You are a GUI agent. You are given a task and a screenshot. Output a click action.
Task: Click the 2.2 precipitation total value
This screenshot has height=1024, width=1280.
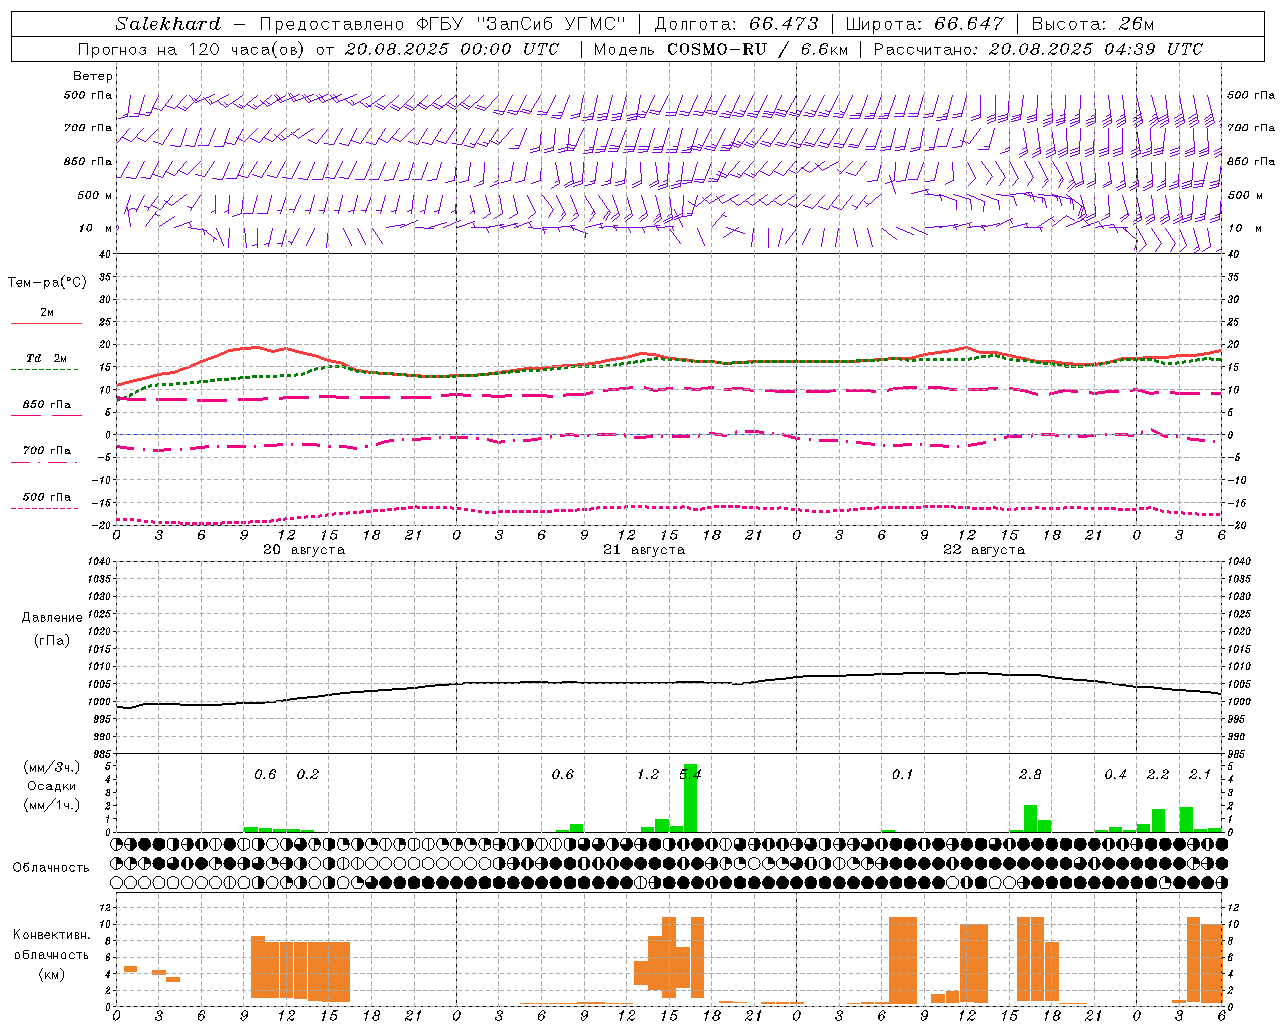1158,775
